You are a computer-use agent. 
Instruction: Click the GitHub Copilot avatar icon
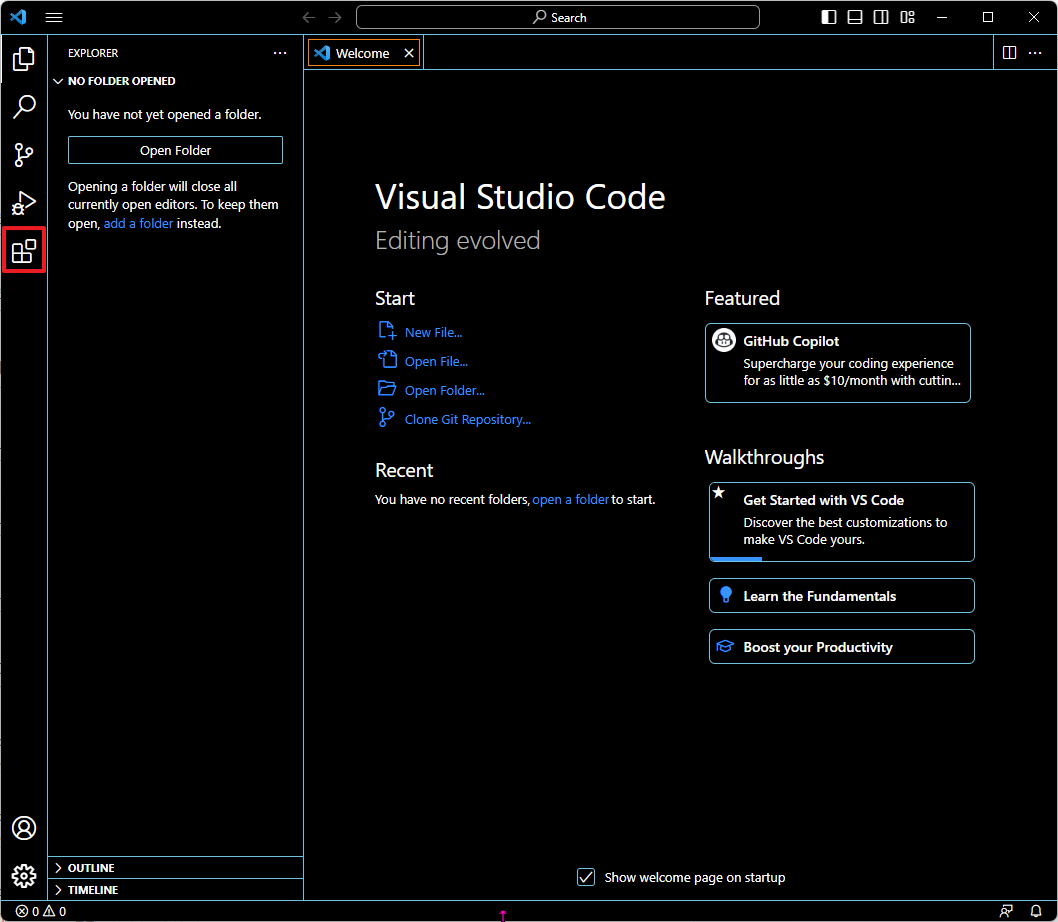[x=723, y=340]
